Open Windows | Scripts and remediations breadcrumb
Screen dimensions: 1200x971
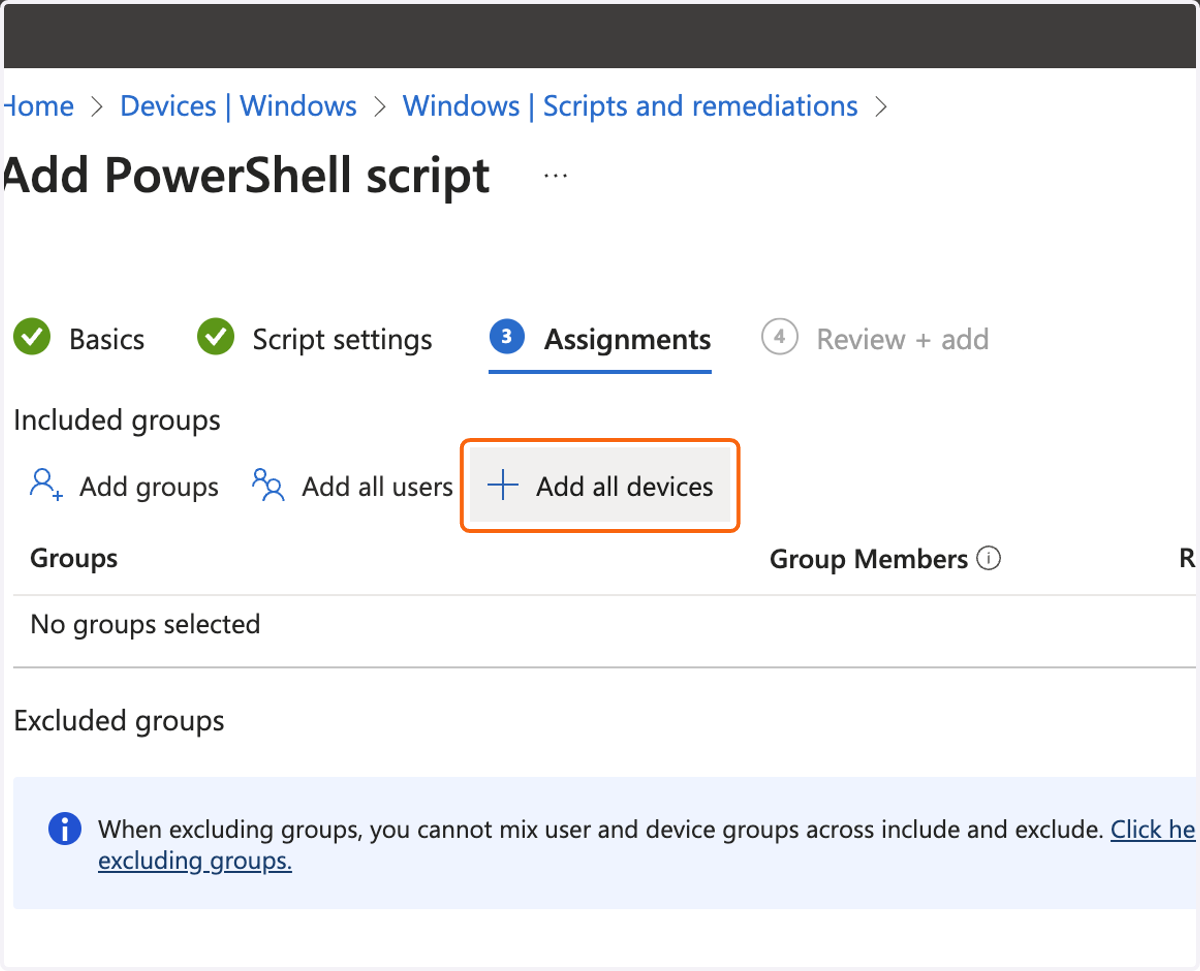[630, 106]
